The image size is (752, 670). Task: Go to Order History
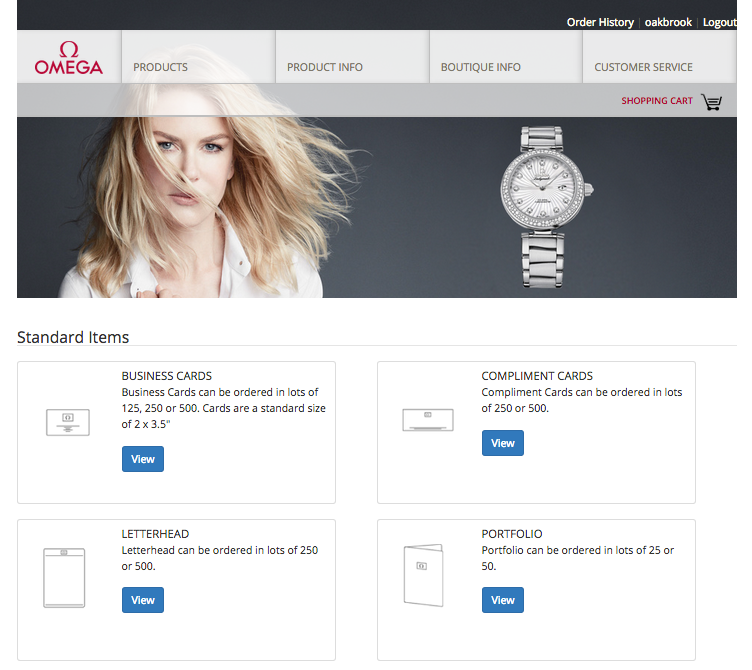pos(600,22)
